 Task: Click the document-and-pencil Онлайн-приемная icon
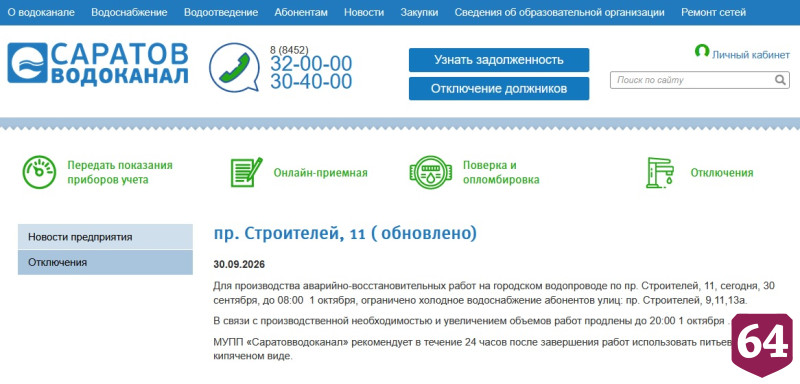(x=246, y=172)
